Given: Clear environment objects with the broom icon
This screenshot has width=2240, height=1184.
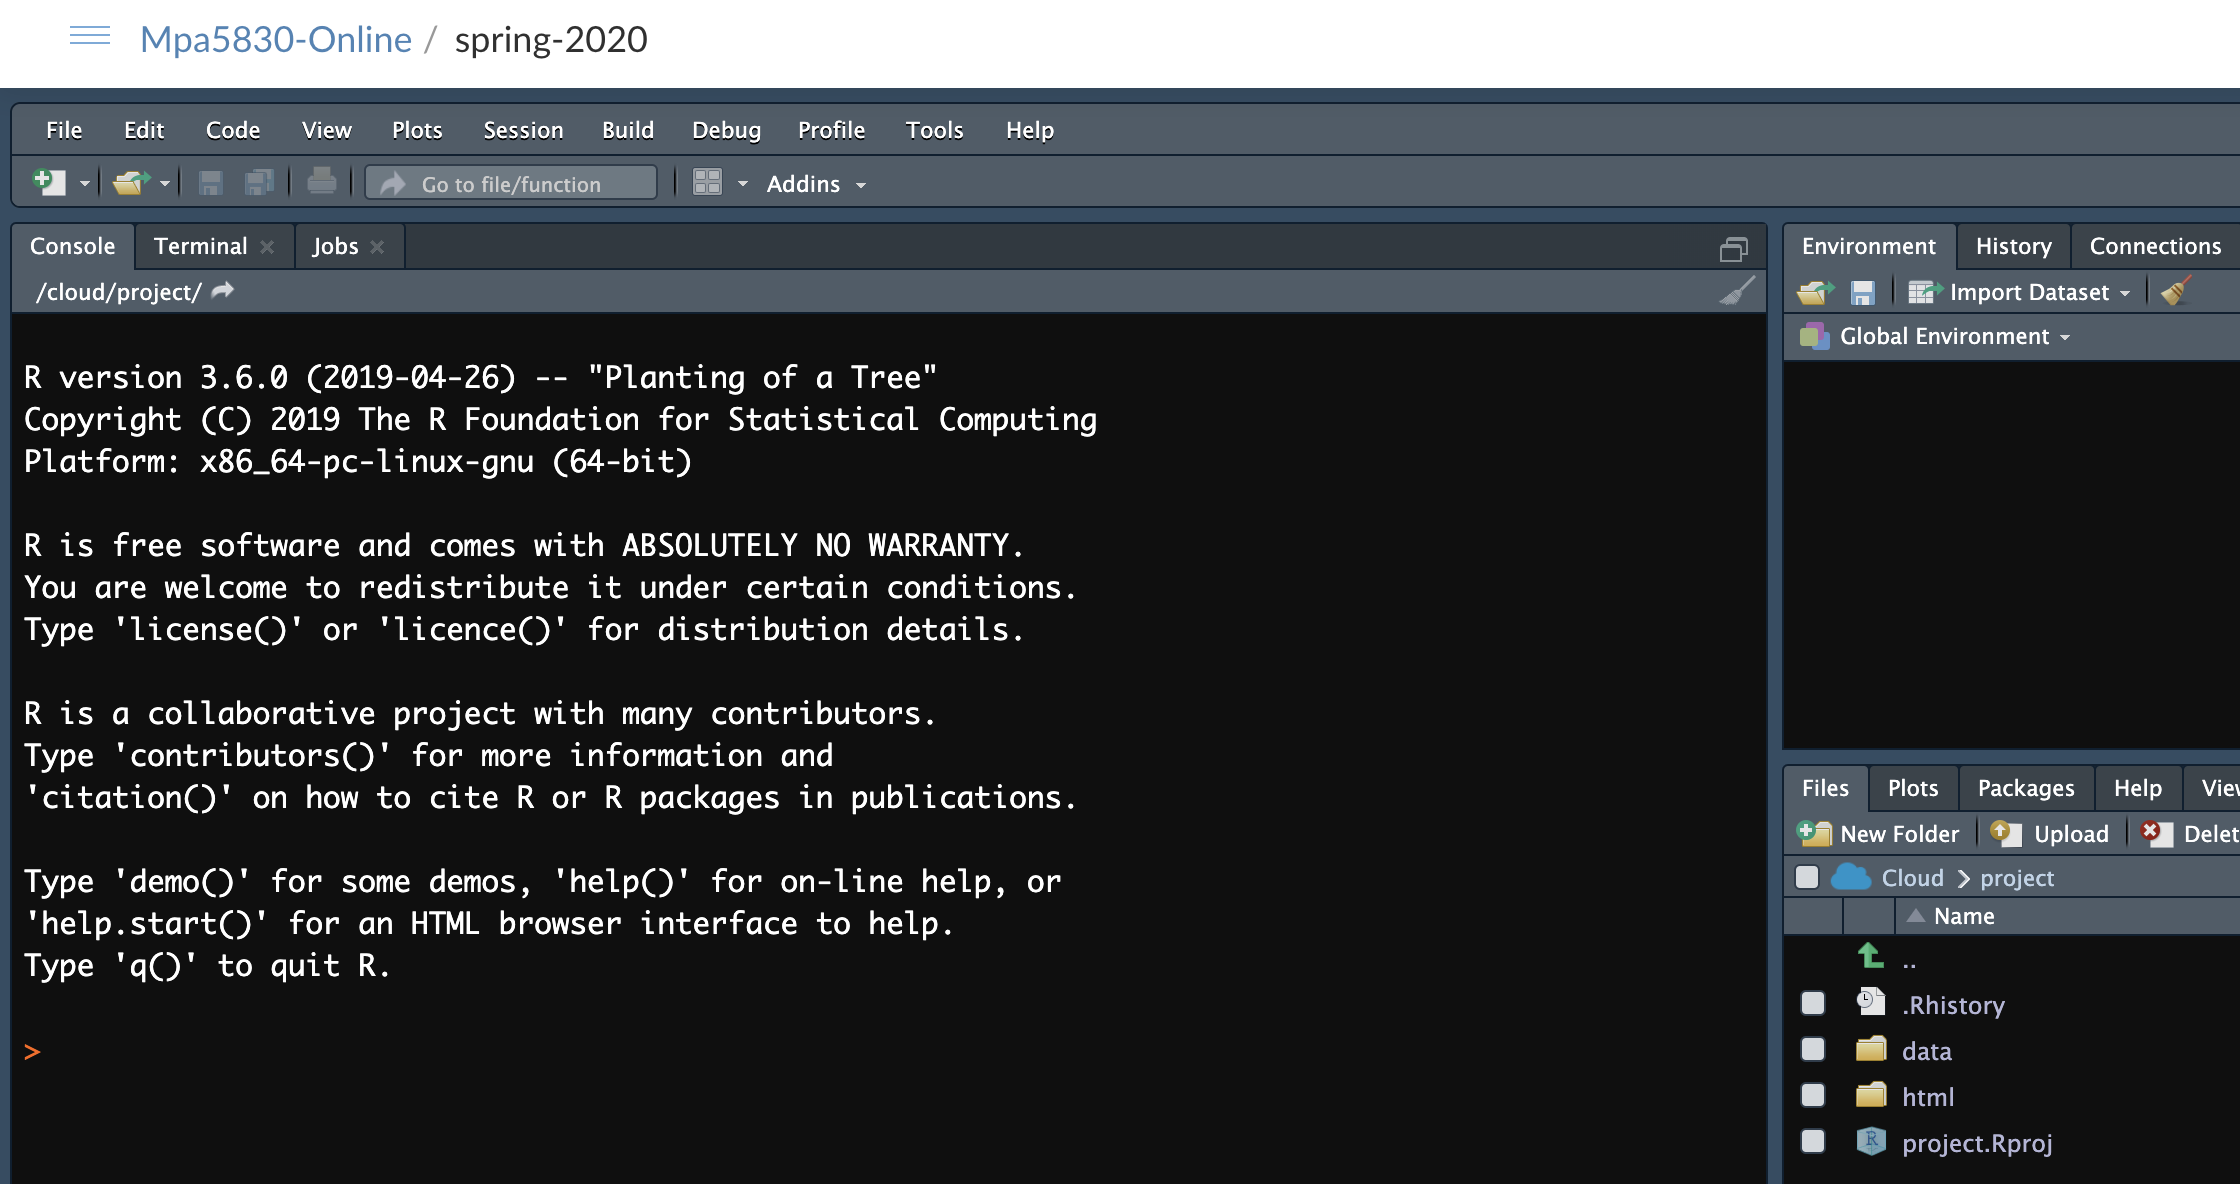Looking at the screenshot, I should 2176,292.
